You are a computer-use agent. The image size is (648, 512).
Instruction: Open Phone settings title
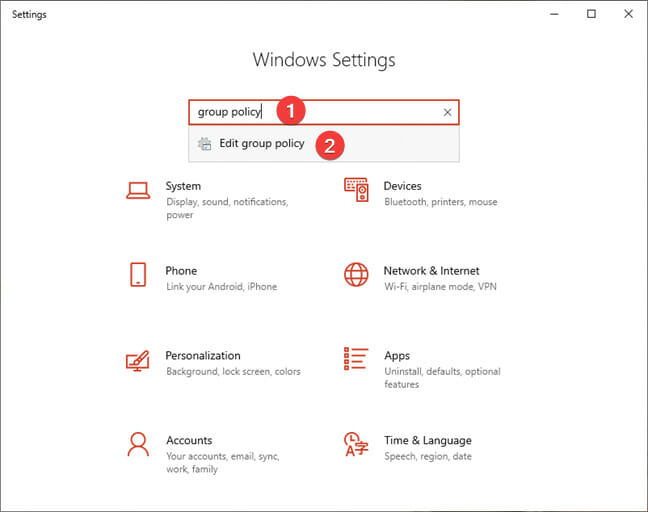click(181, 271)
